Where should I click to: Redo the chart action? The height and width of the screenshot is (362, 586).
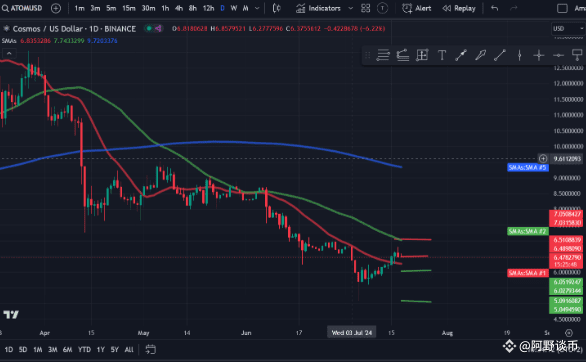(x=514, y=8)
